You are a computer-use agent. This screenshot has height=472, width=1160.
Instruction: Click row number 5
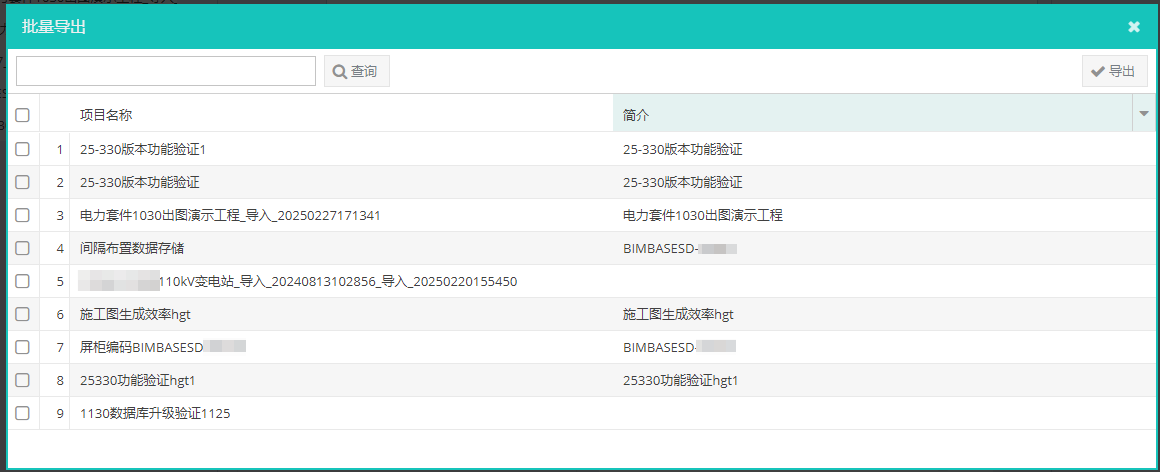[60, 281]
